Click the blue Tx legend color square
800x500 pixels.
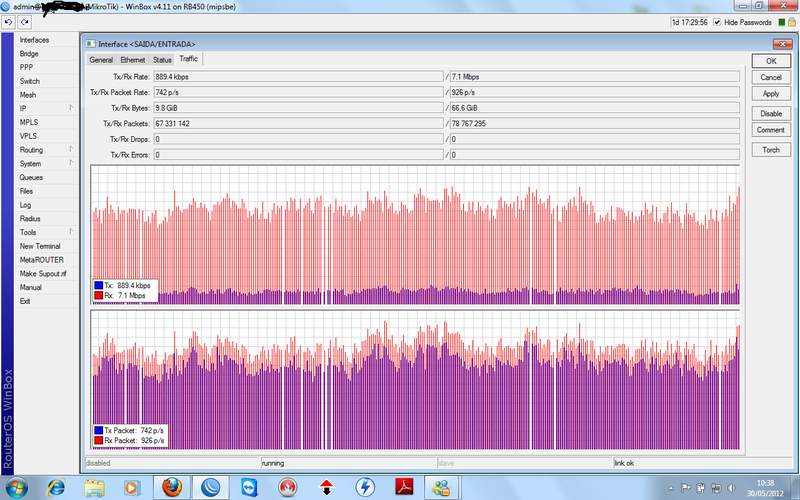(x=98, y=285)
